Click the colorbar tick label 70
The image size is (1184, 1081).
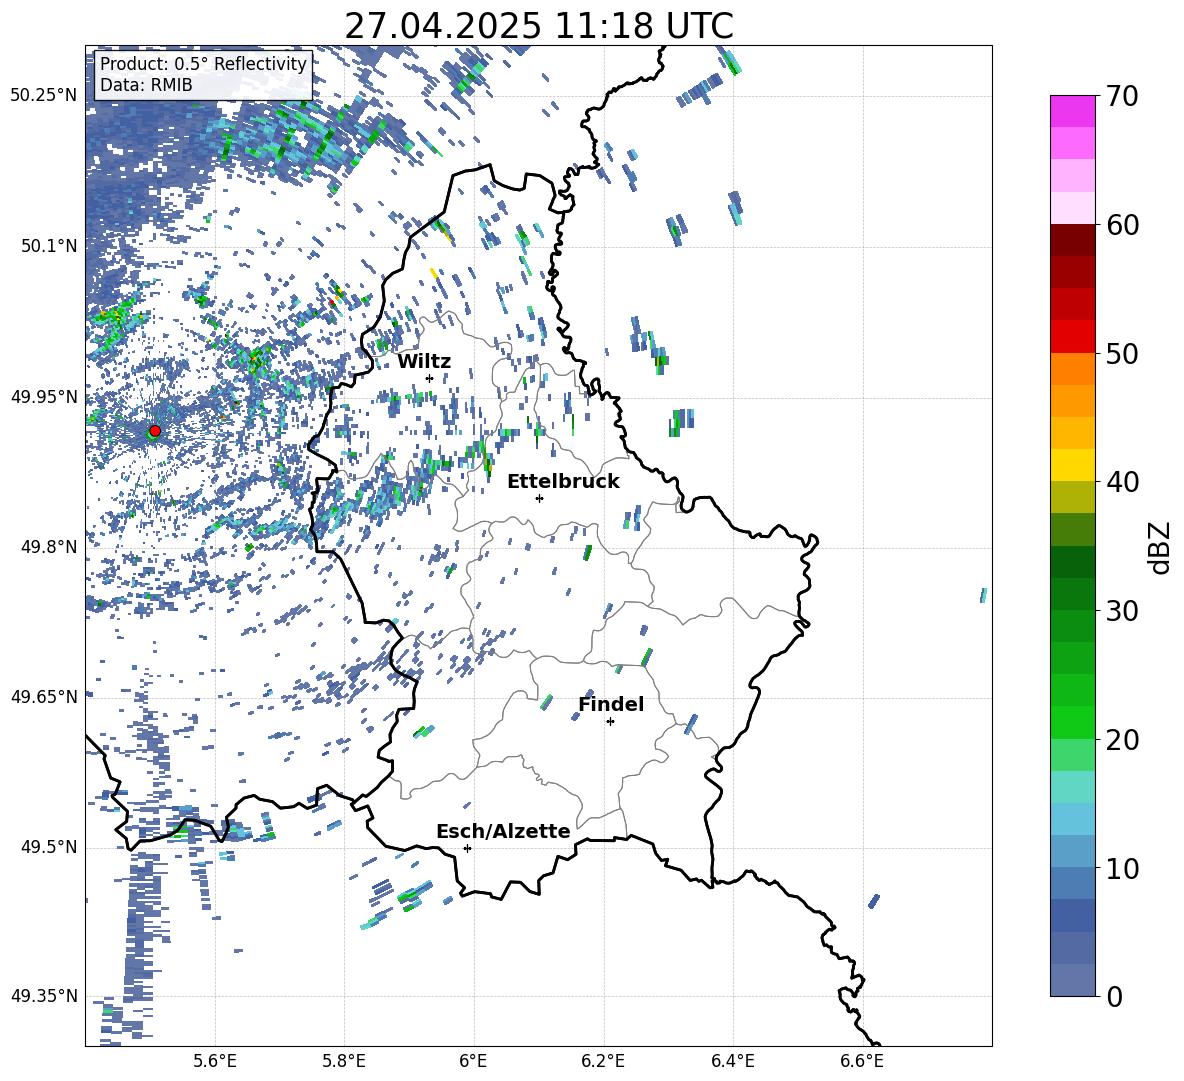coord(1122,97)
